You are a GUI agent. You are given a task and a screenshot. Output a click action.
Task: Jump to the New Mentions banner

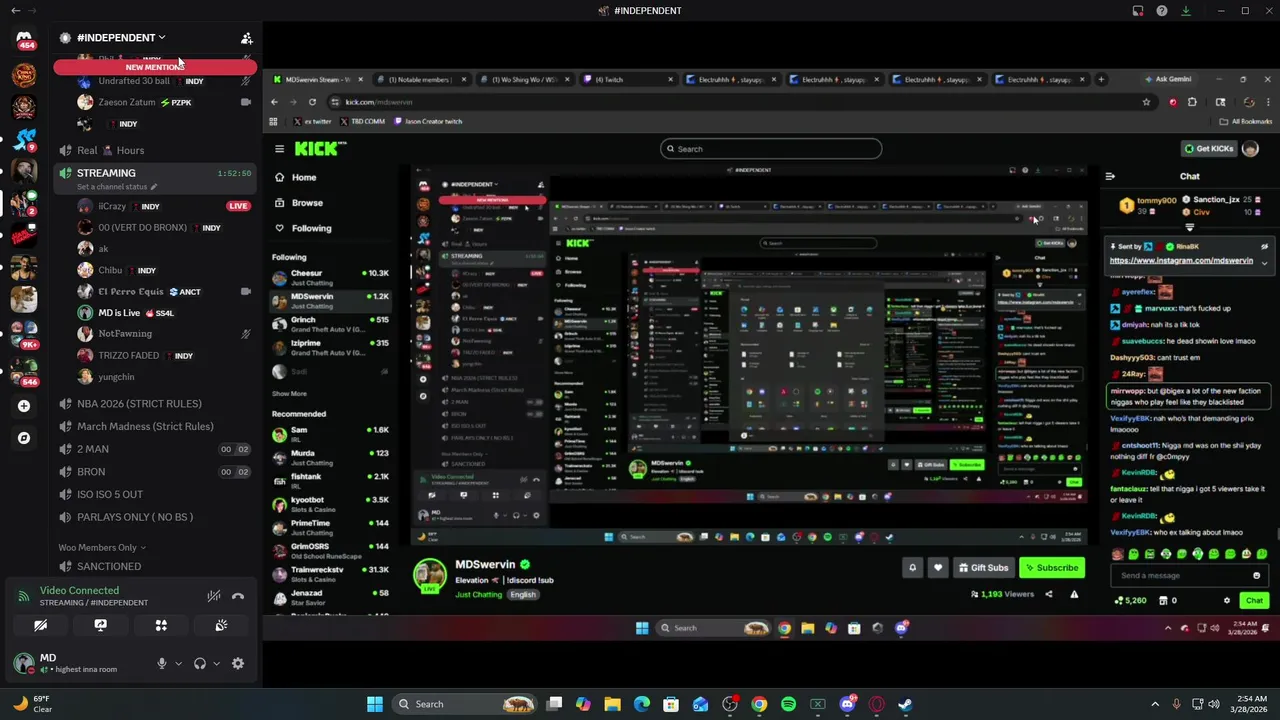pyautogui.click(x=155, y=67)
